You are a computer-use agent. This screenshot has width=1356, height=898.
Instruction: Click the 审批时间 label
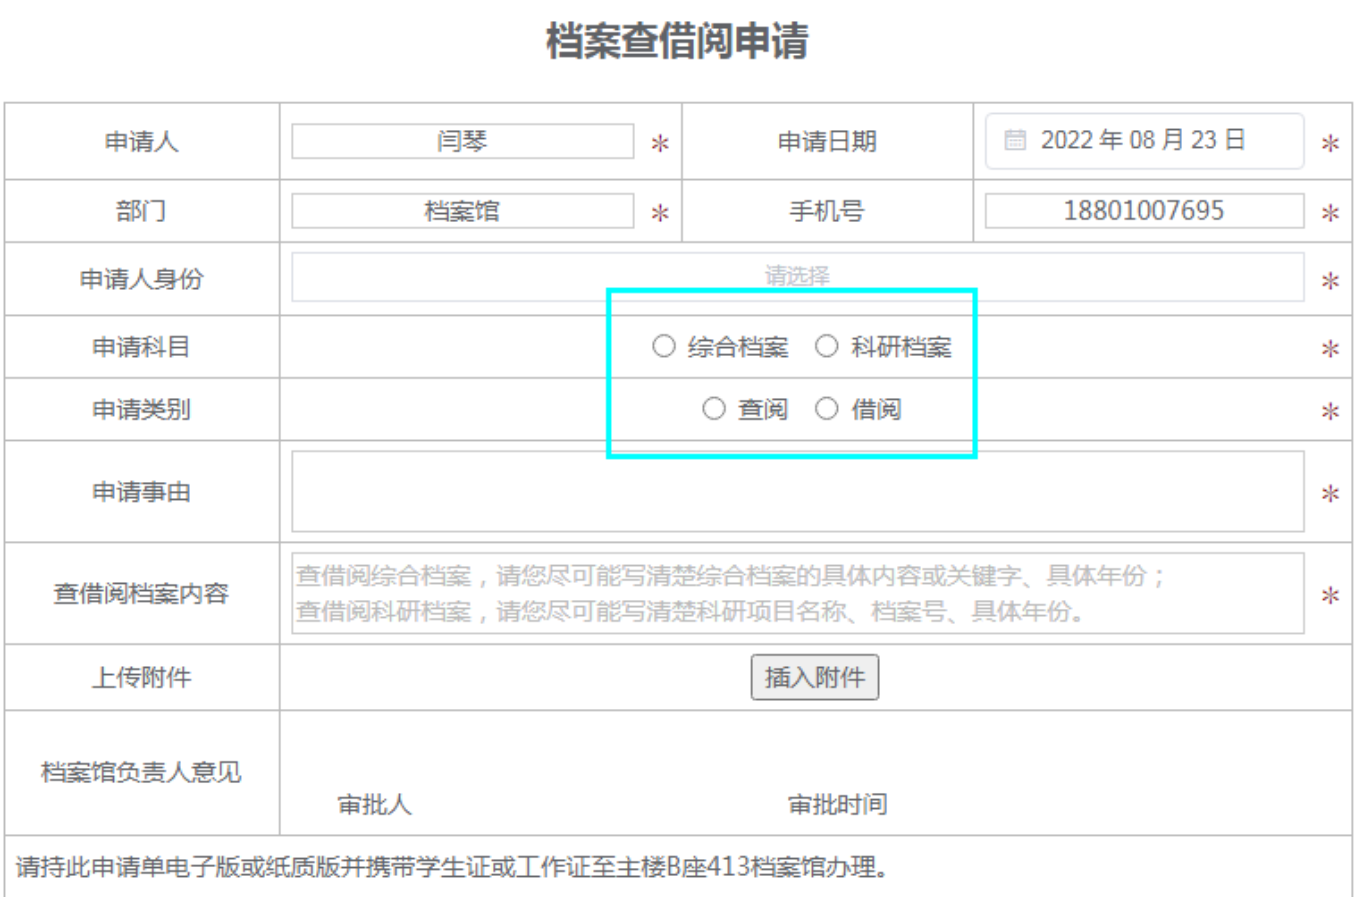pos(837,804)
